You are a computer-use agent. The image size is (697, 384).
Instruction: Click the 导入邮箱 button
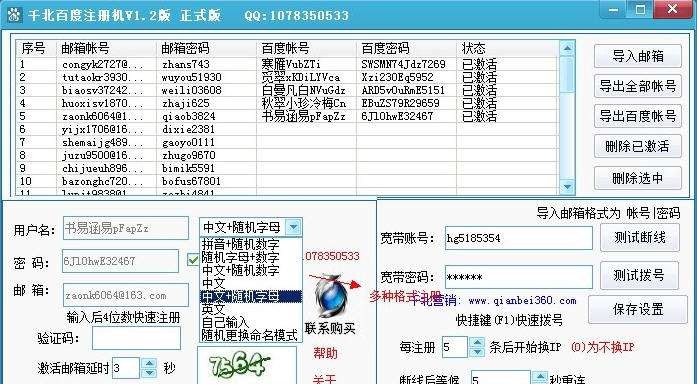tap(637, 56)
